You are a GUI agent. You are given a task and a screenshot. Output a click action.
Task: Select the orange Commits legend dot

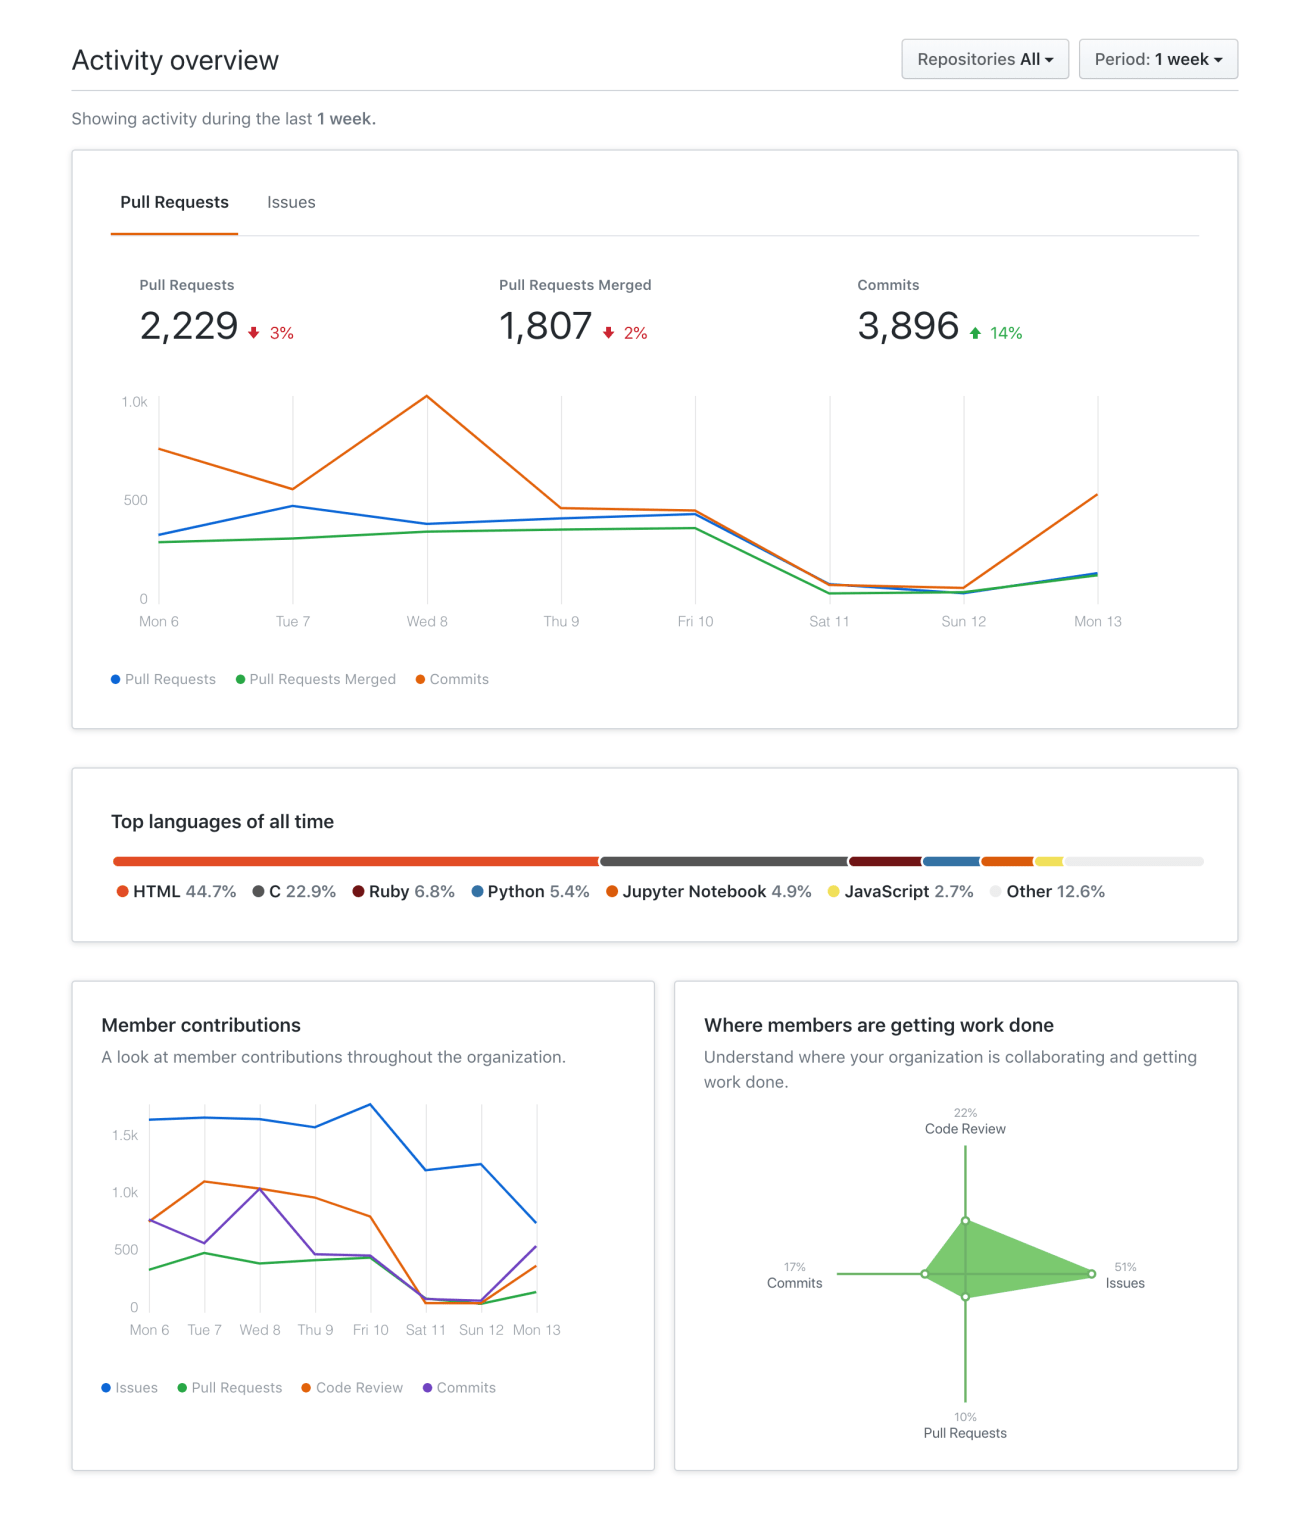[420, 679]
